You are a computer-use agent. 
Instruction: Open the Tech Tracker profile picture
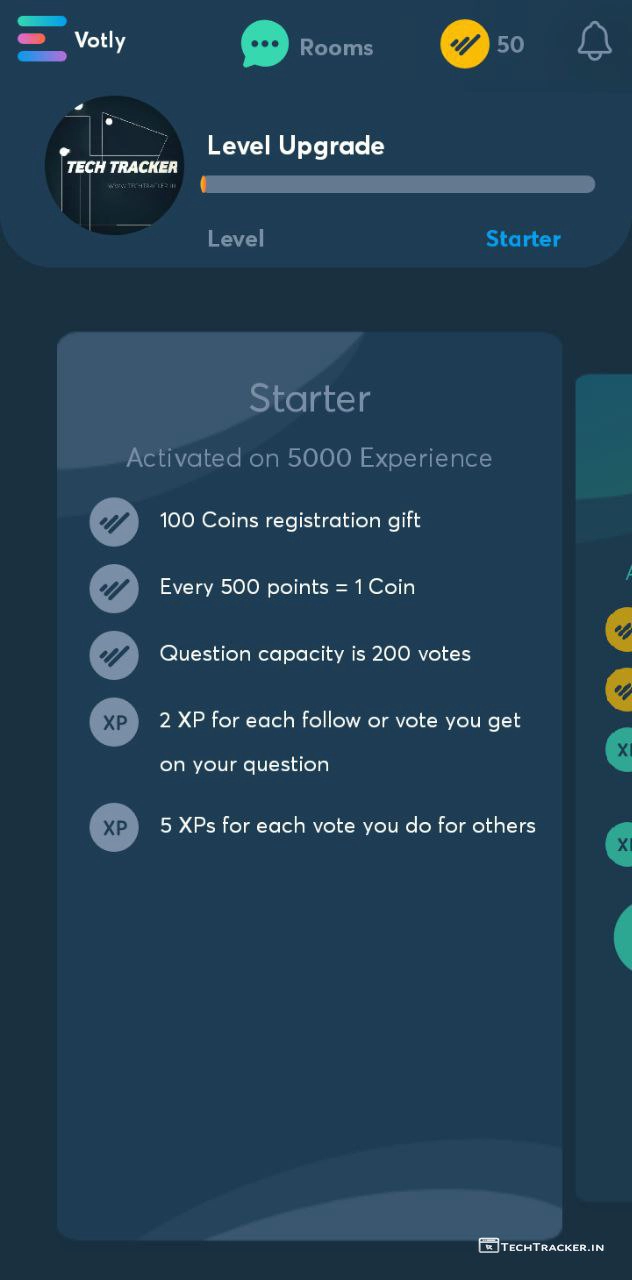tap(114, 165)
